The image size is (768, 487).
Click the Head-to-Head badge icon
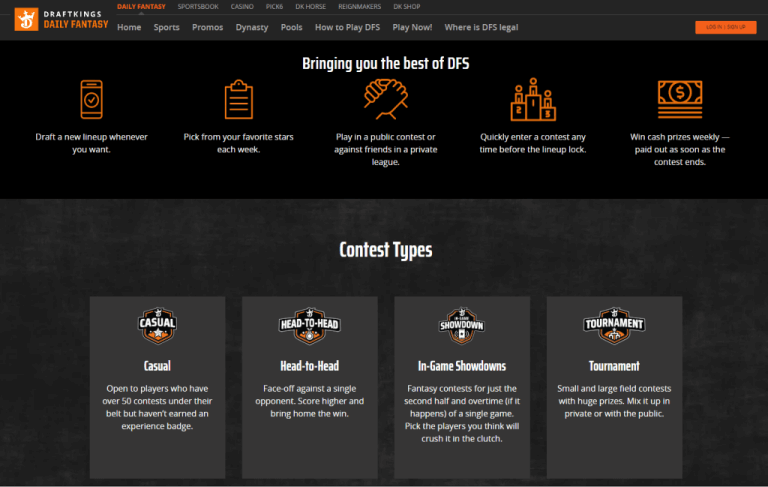[x=310, y=325]
